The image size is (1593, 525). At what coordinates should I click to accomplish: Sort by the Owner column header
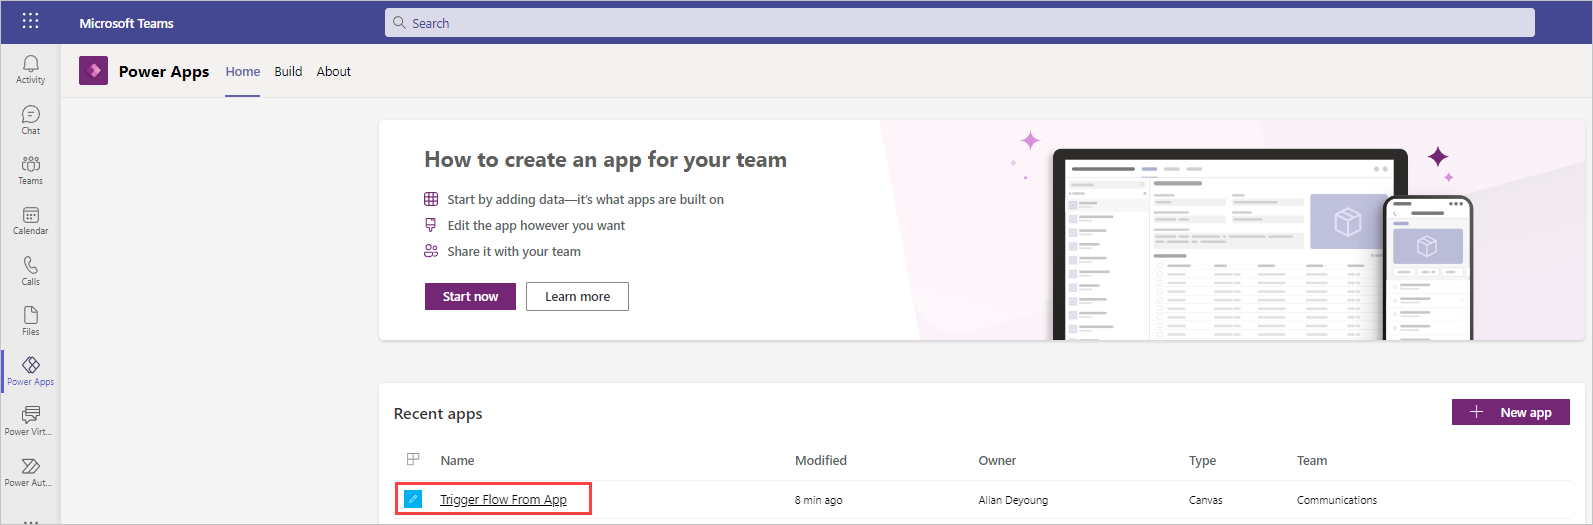click(997, 460)
